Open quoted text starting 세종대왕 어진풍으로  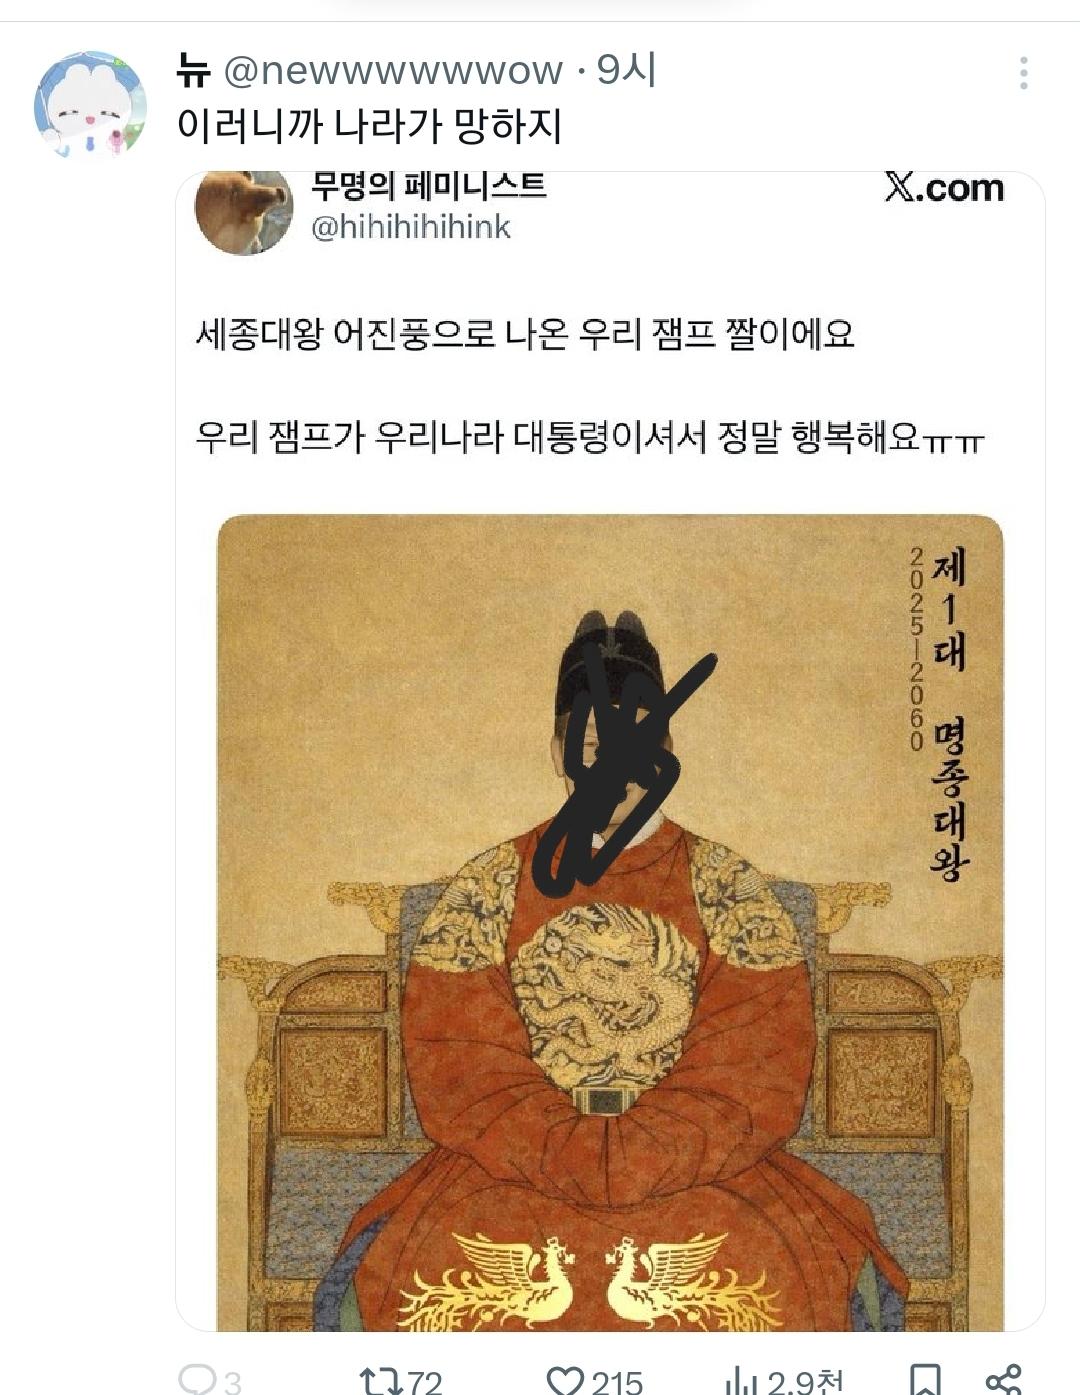click(x=526, y=333)
